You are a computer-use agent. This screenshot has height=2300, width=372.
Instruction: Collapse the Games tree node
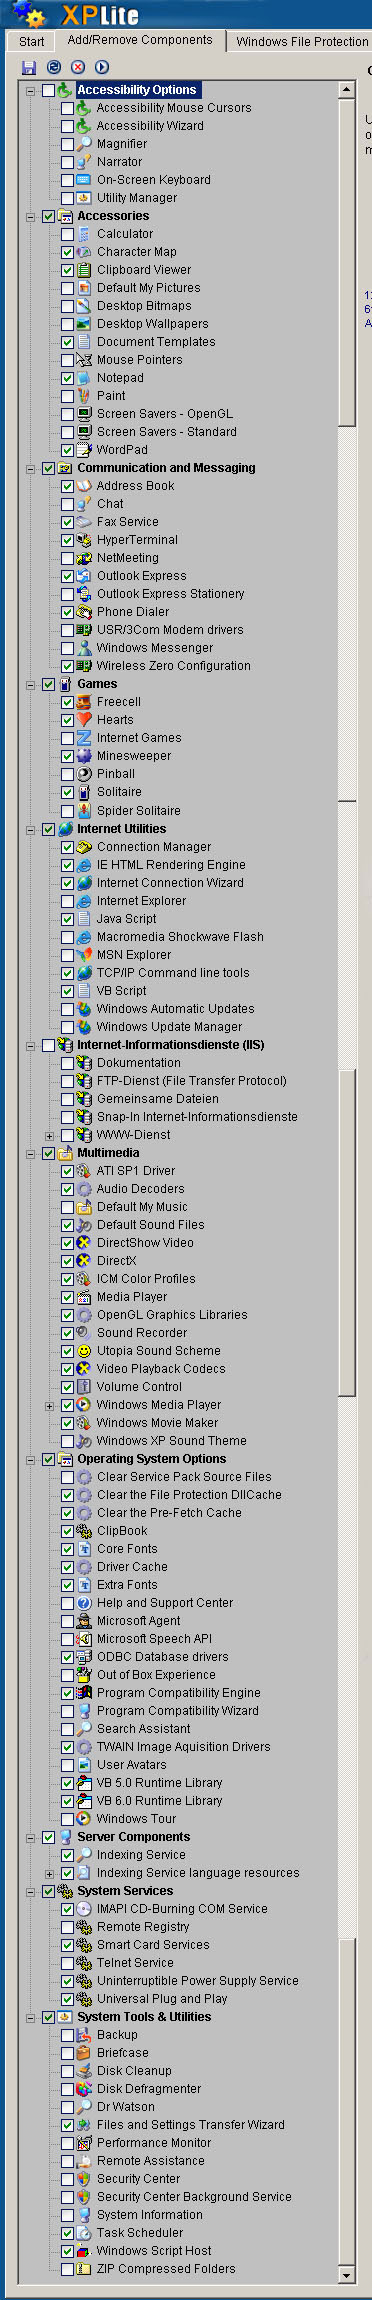point(30,684)
